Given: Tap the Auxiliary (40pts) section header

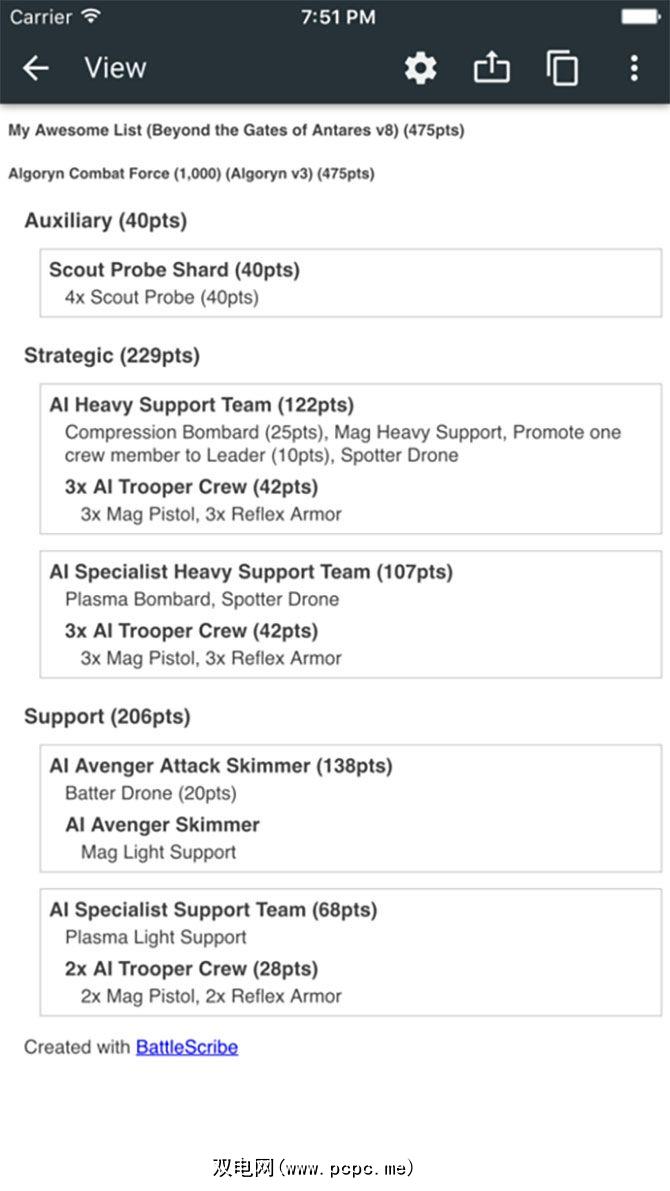Looking at the screenshot, I should 105,221.
